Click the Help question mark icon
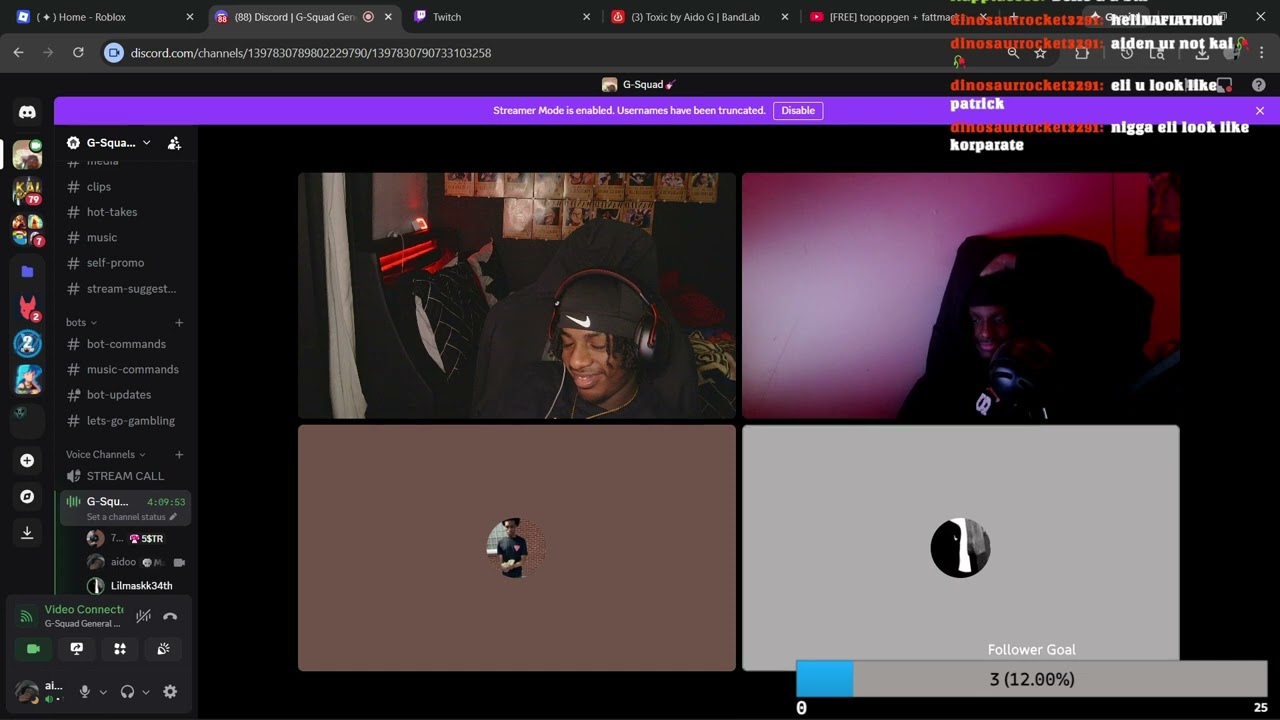Viewport: 1280px width, 720px height. 1259,85
